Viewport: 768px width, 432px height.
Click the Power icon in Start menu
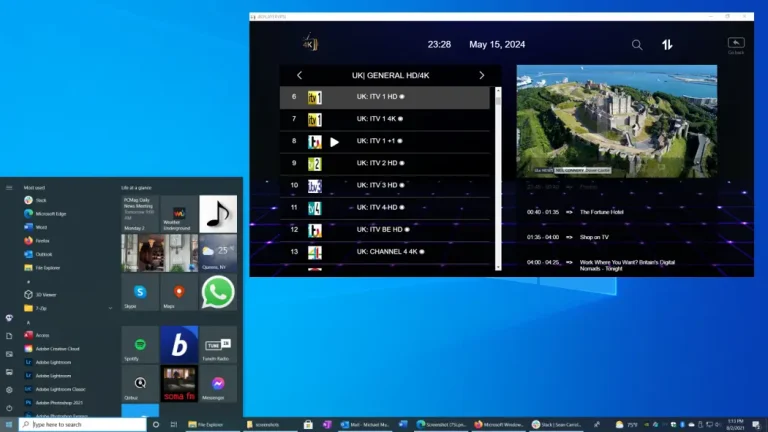[9, 408]
